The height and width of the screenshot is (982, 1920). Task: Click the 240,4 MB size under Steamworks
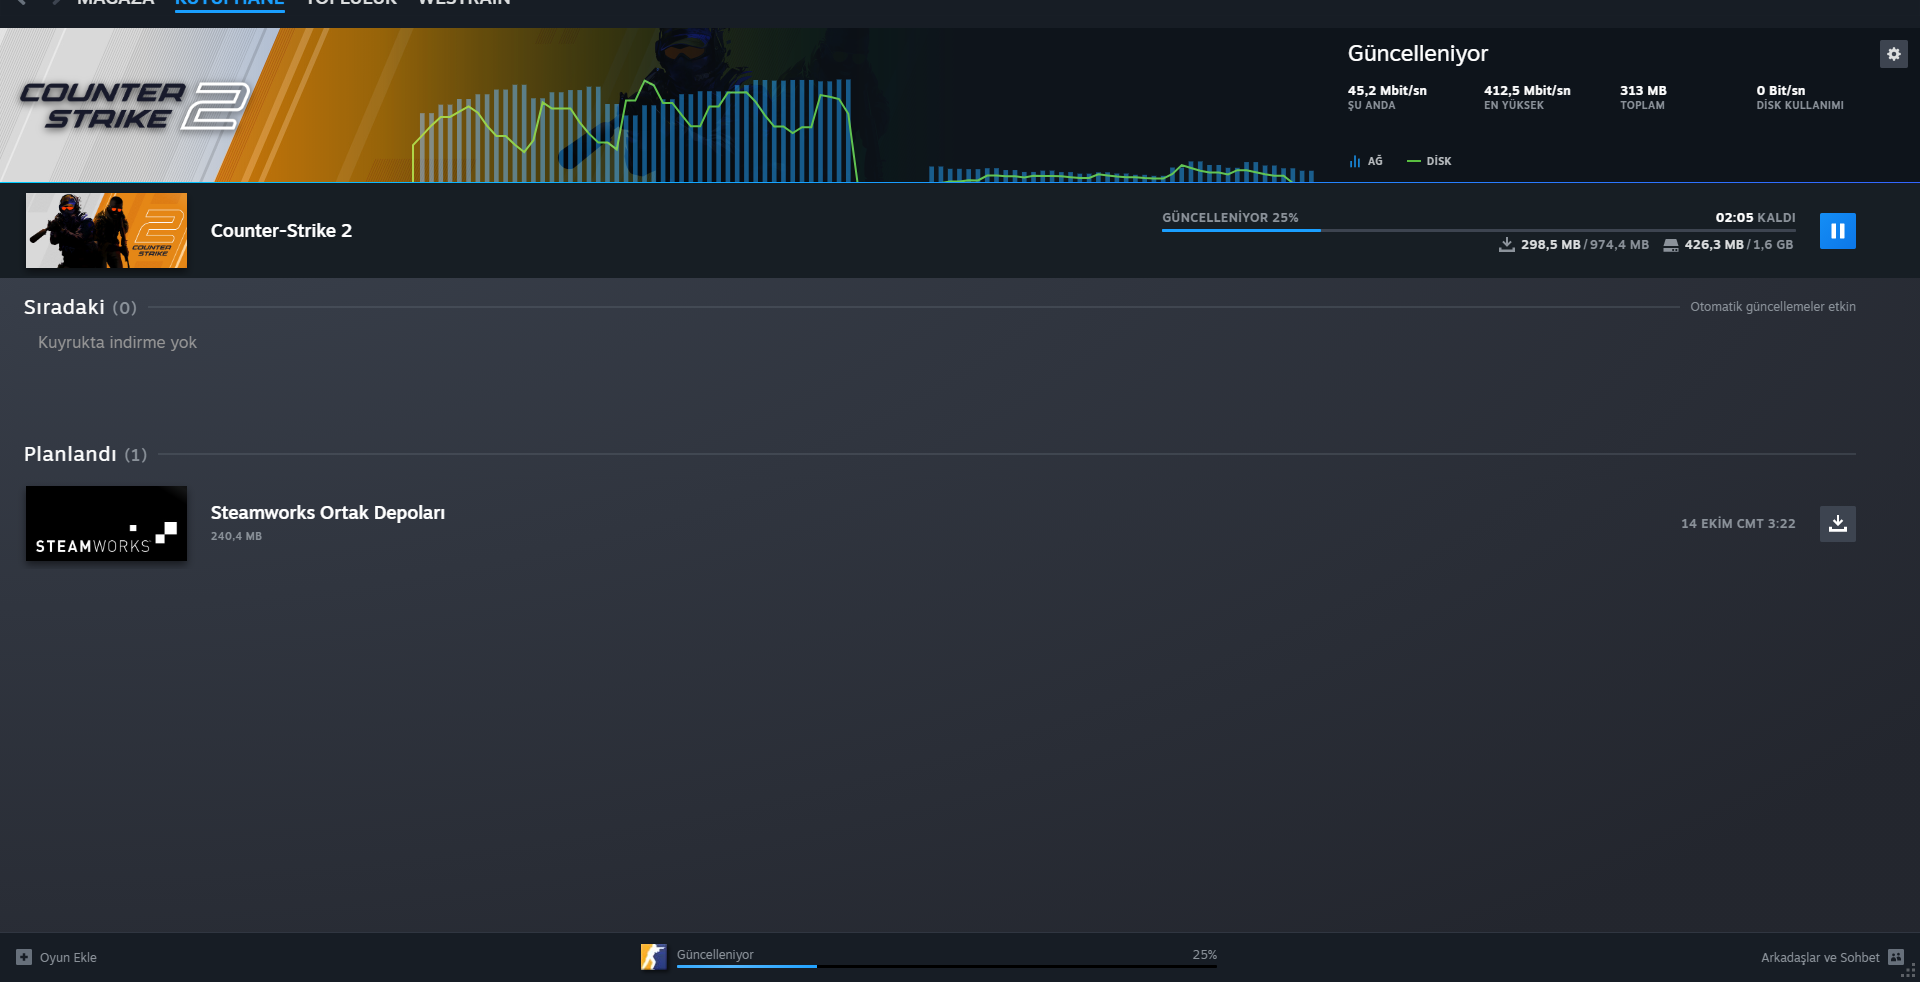pyautogui.click(x=236, y=537)
